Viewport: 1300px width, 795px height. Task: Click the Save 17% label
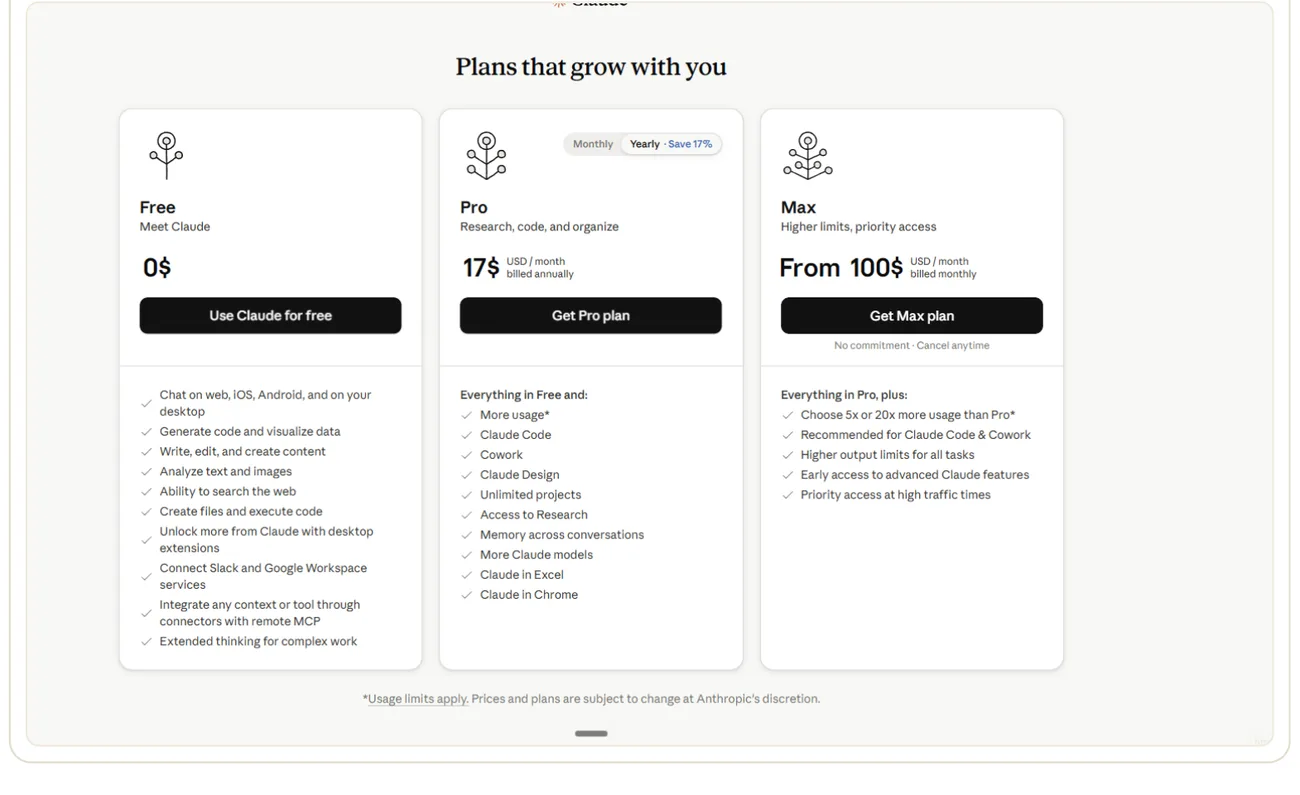pyautogui.click(x=690, y=144)
